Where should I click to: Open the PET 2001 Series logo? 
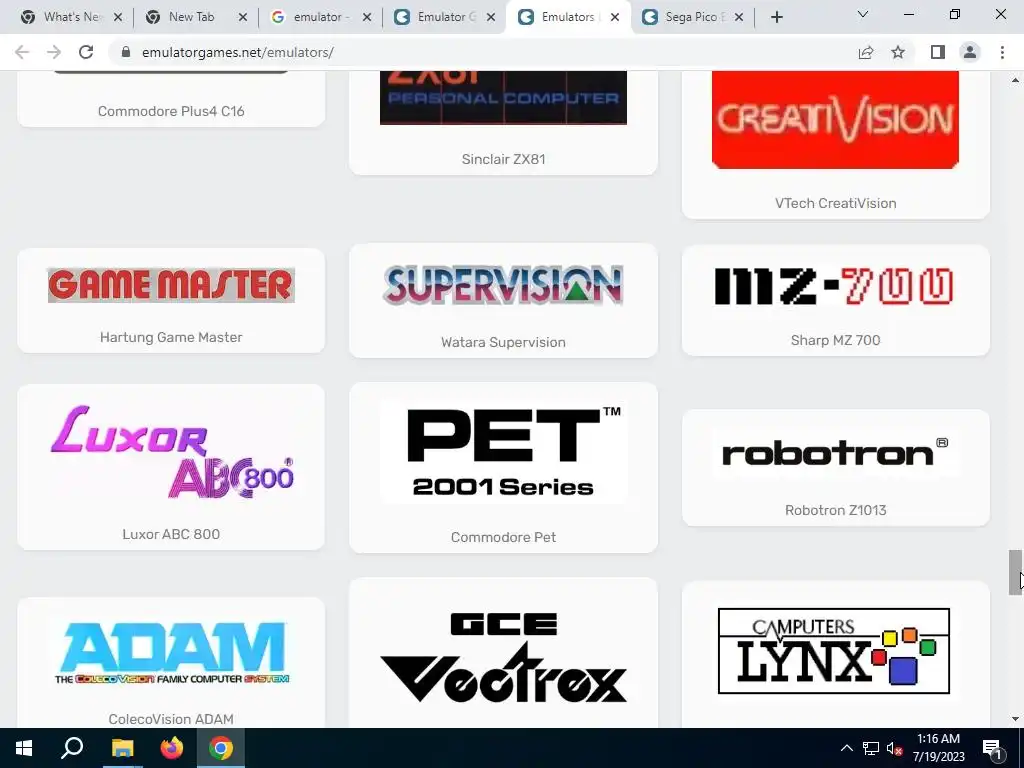pyautogui.click(x=503, y=452)
